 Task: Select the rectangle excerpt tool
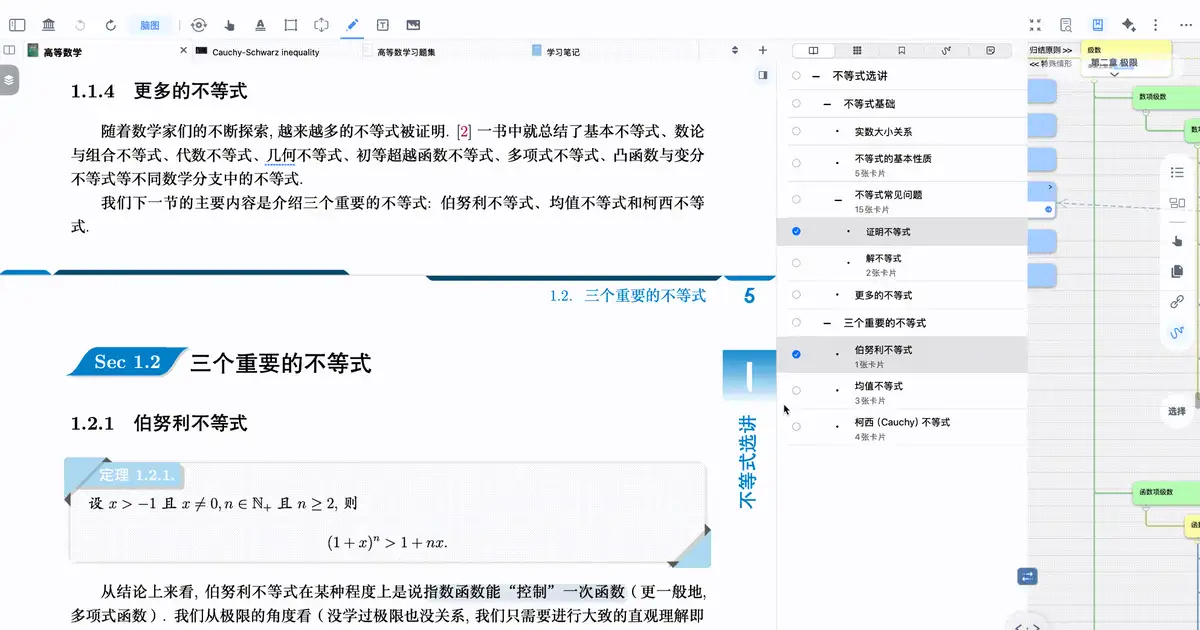[x=290, y=25]
